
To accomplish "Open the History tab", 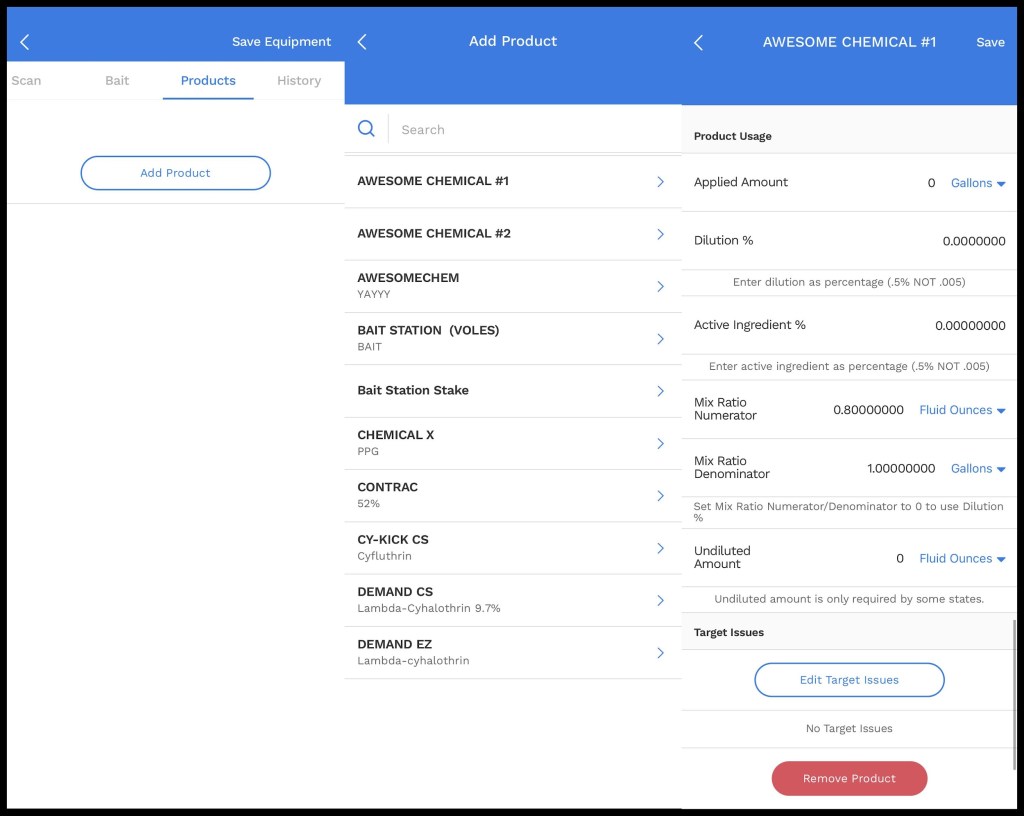I will click(x=299, y=81).
